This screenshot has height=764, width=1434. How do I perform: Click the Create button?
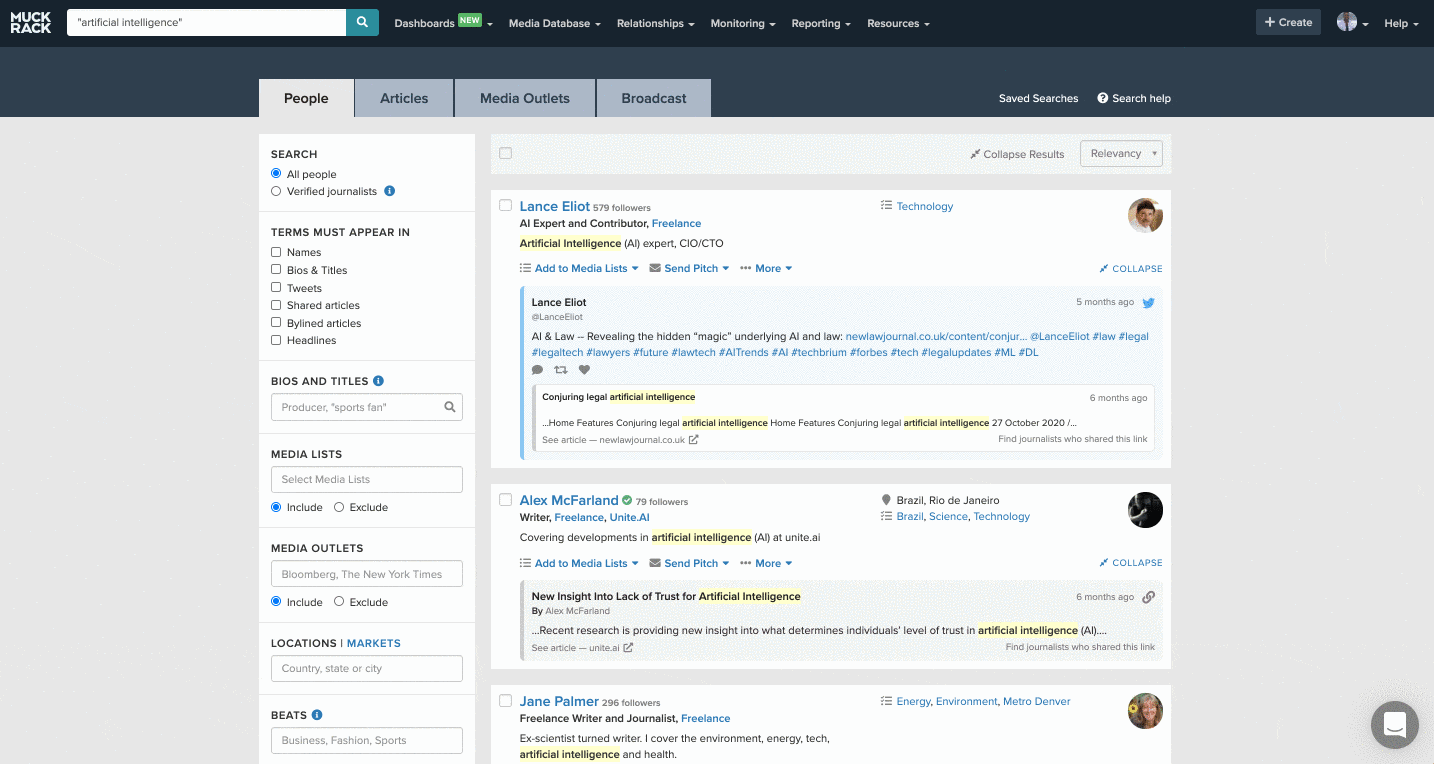click(1288, 22)
